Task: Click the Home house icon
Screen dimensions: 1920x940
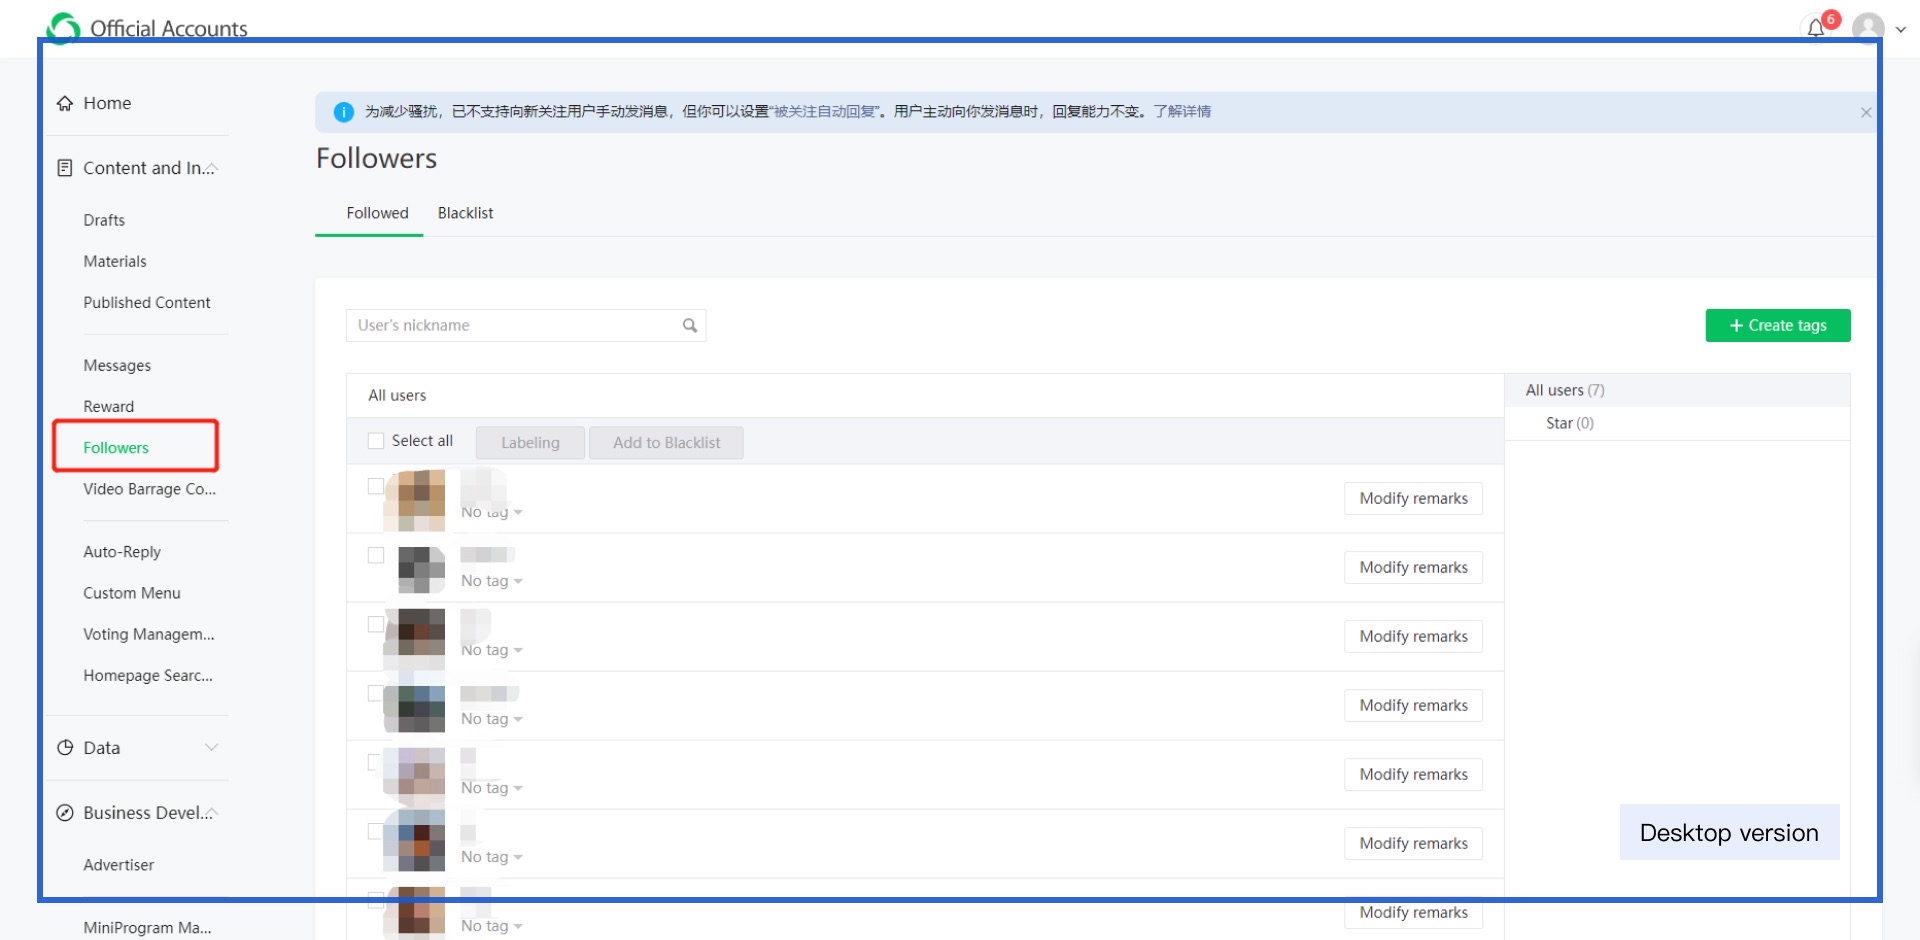Action: [65, 103]
